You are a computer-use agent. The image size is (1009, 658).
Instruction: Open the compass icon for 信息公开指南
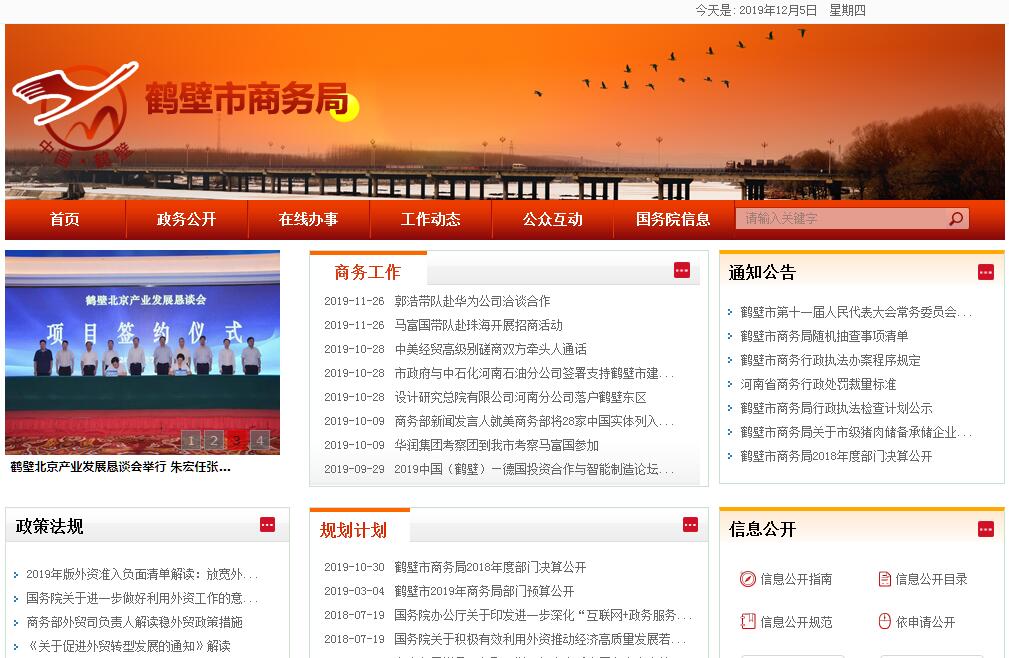[747, 579]
